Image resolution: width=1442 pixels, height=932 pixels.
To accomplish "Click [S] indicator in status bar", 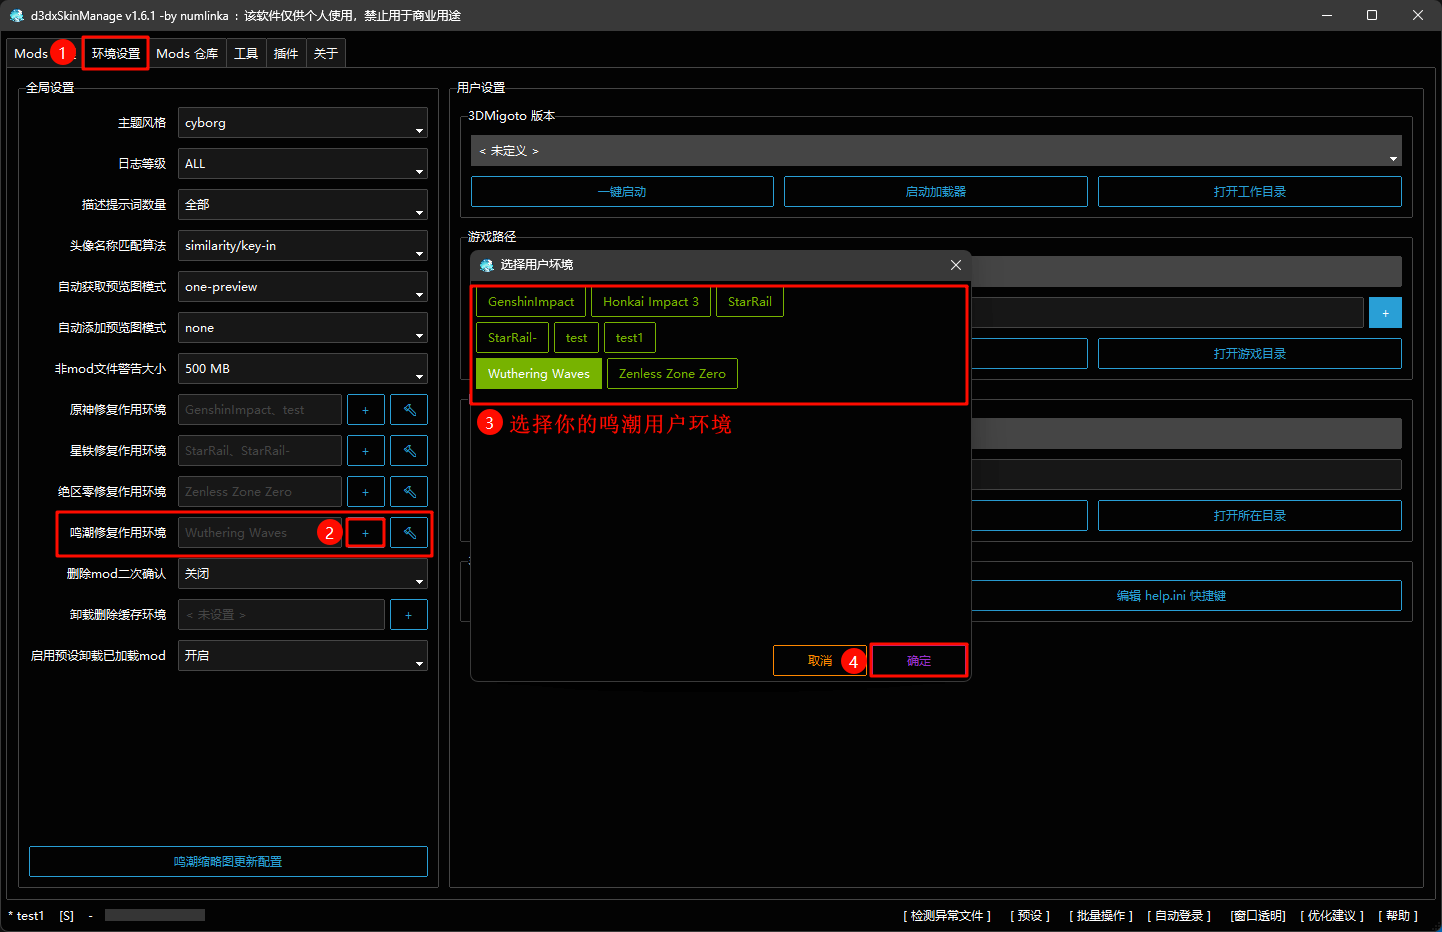I will tap(66, 916).
